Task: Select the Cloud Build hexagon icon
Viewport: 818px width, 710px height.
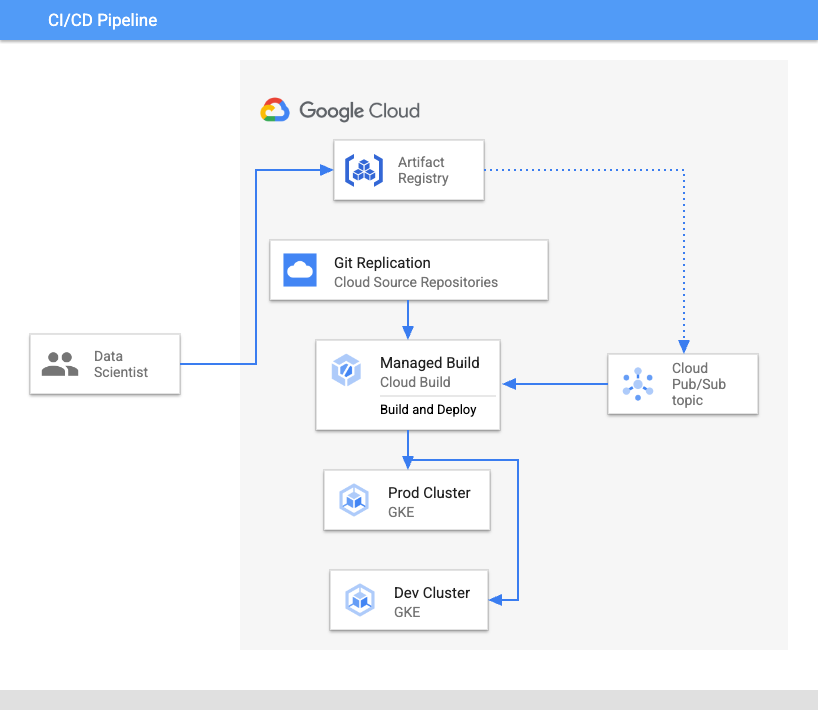Action: 346,370
